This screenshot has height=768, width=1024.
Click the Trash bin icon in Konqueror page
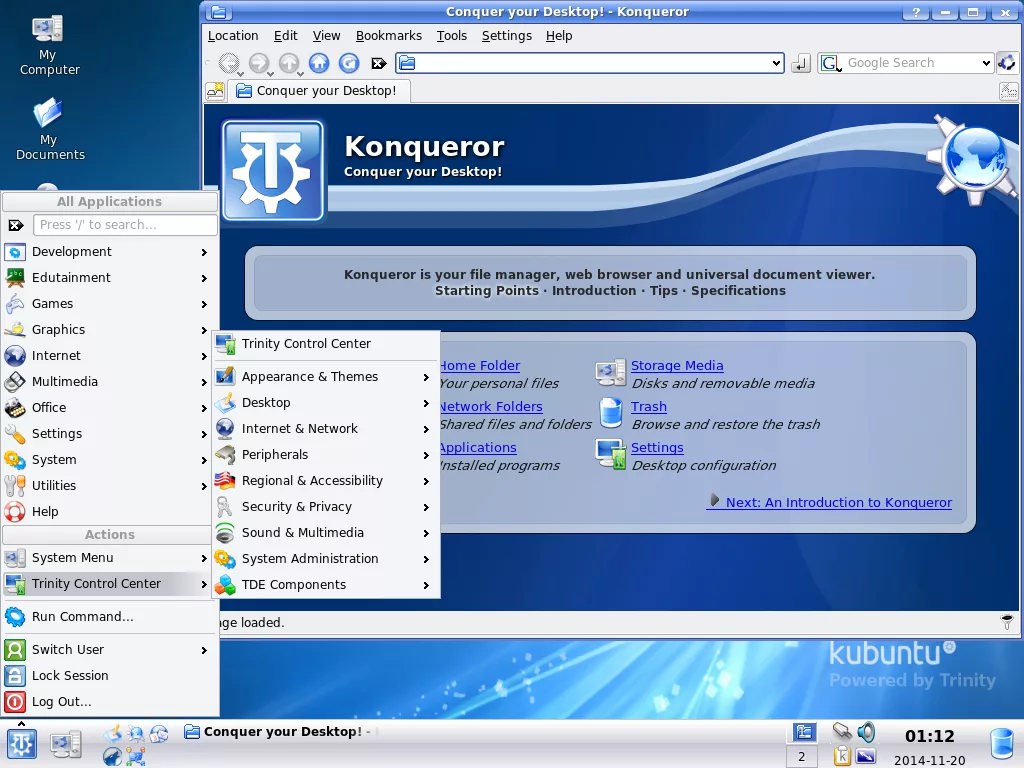click(611, 413)
